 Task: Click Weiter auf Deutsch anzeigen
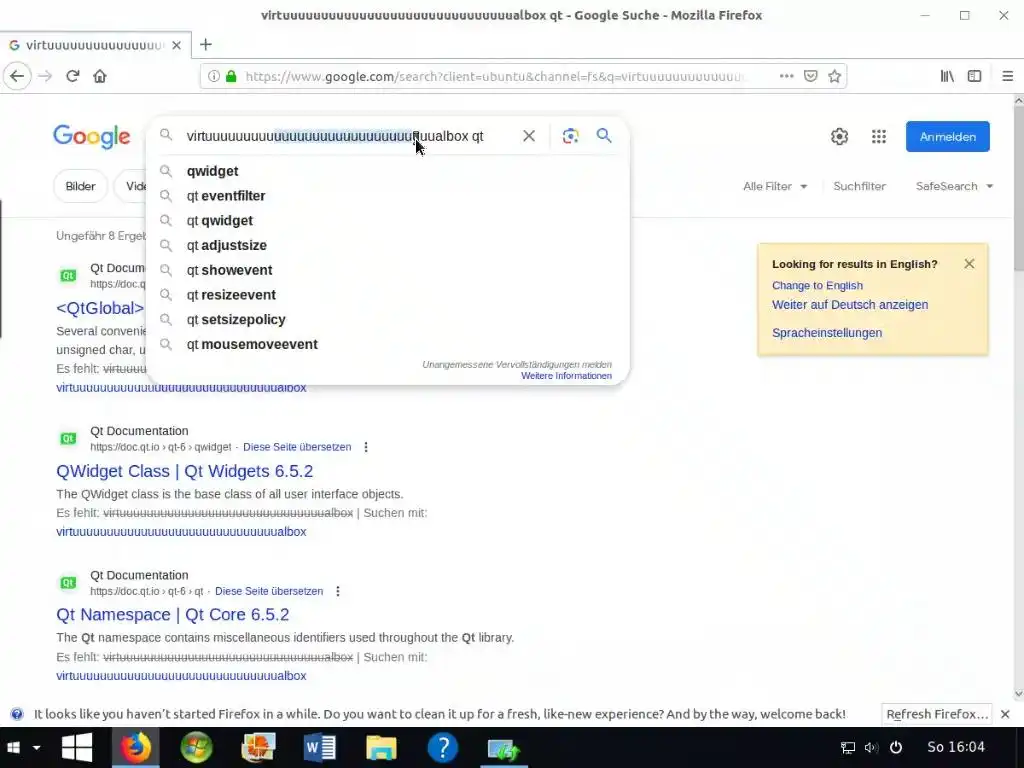click(x=850, y=305)
